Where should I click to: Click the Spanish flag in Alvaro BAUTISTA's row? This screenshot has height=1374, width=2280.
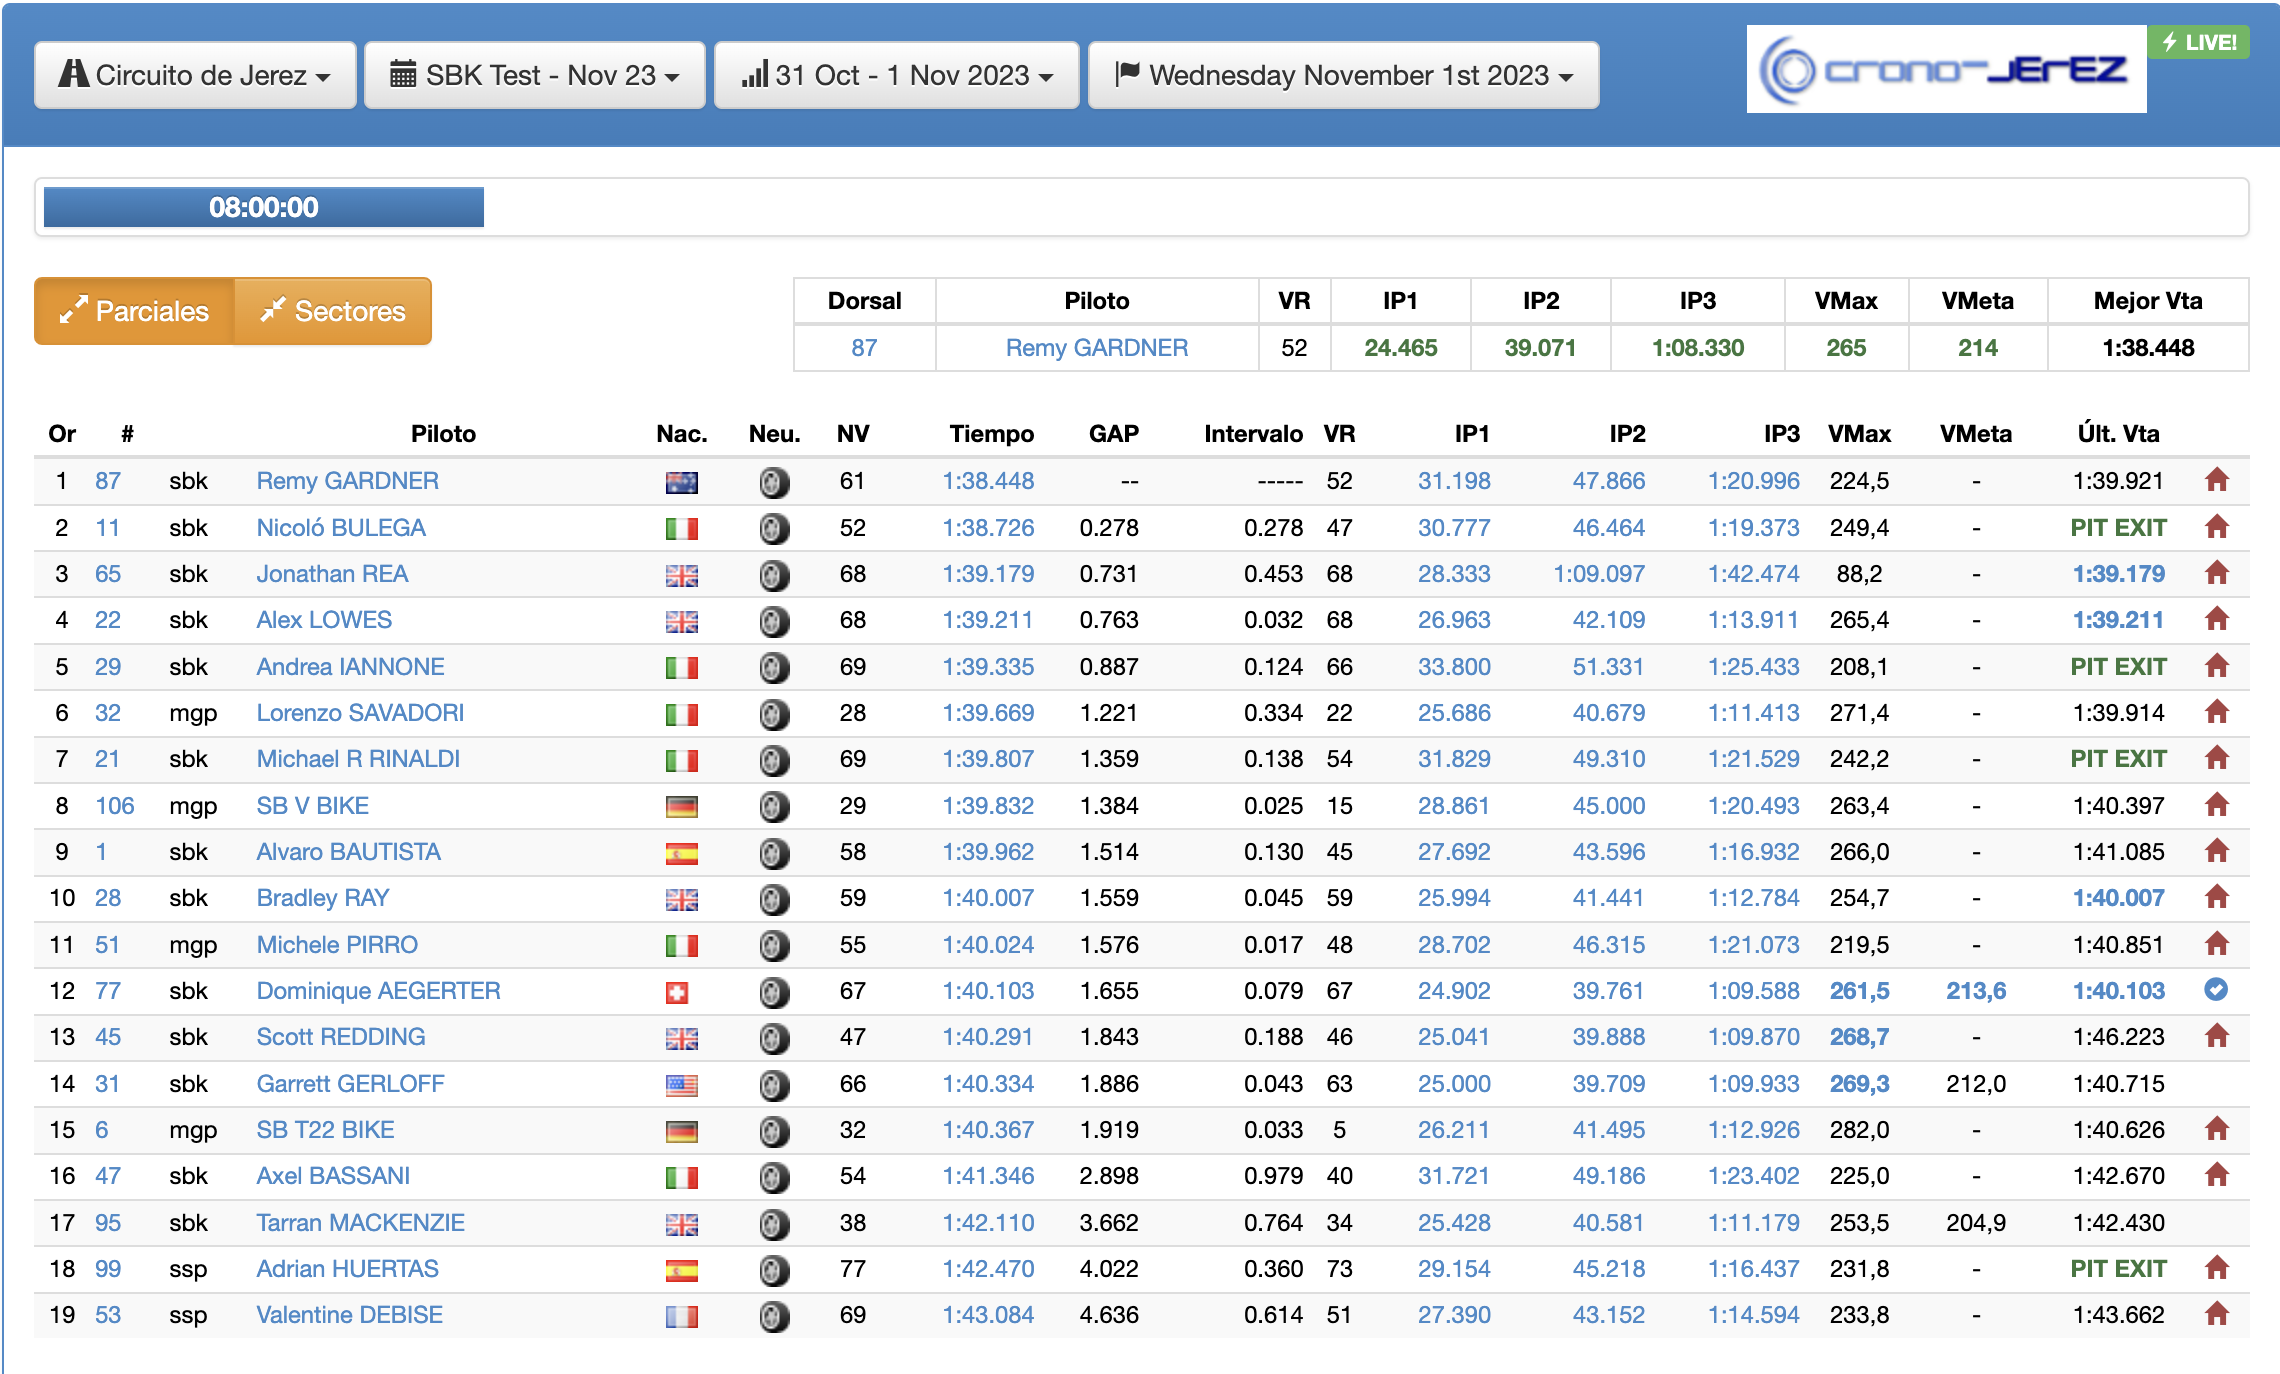pos(682,854)
